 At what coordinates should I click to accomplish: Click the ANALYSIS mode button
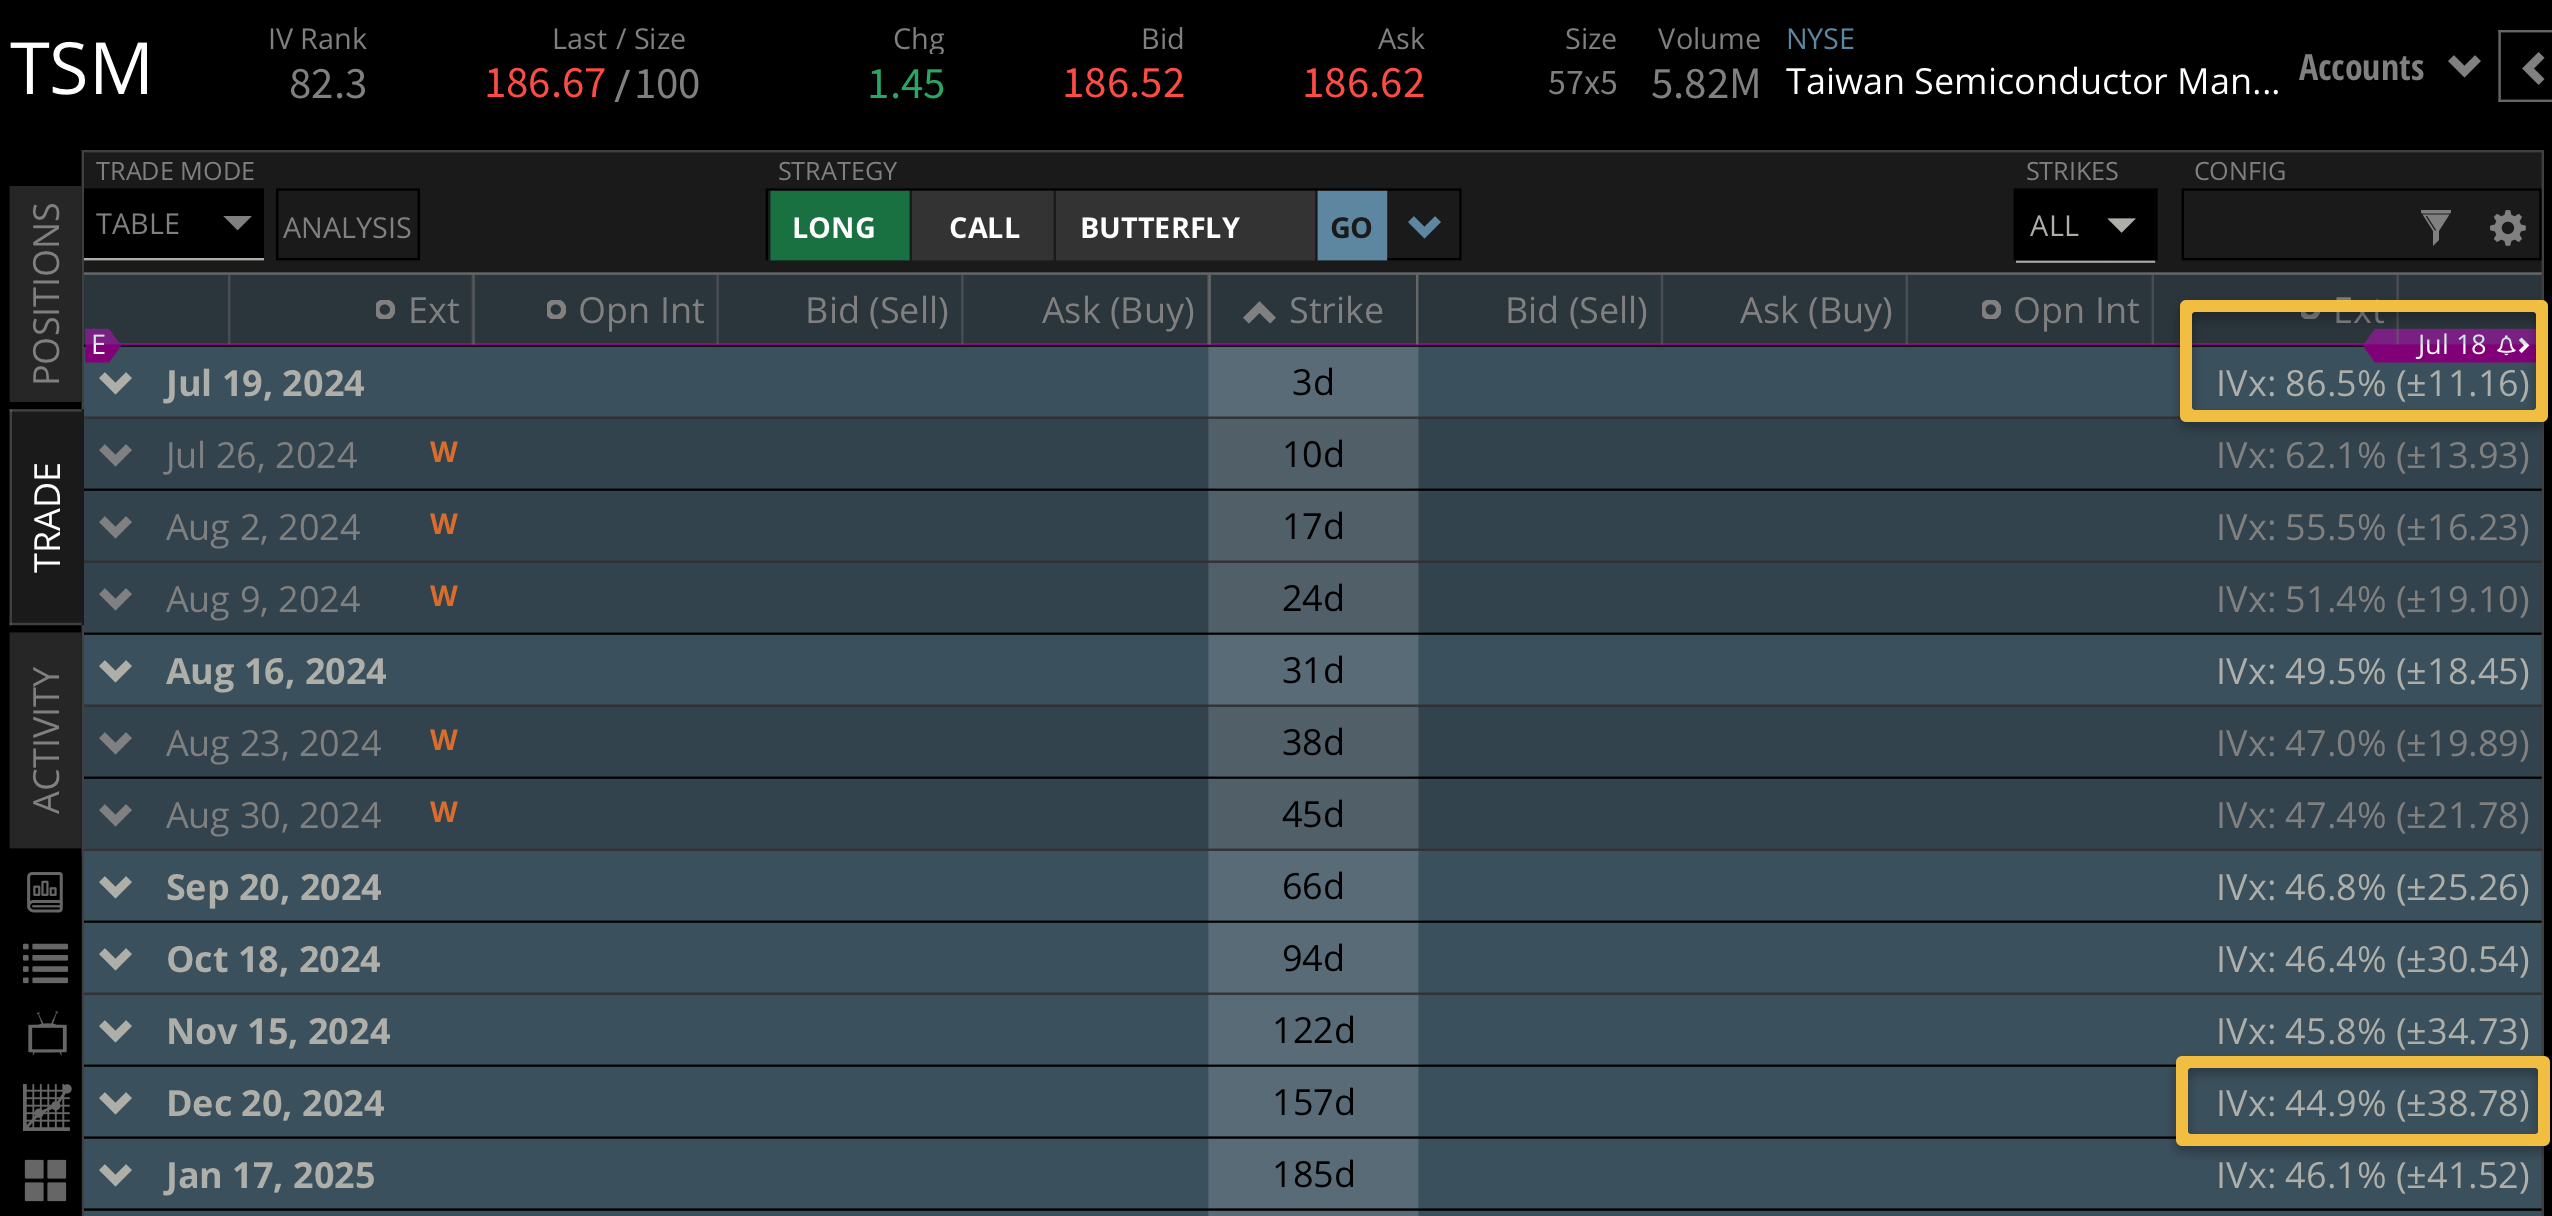coord(347,227)
